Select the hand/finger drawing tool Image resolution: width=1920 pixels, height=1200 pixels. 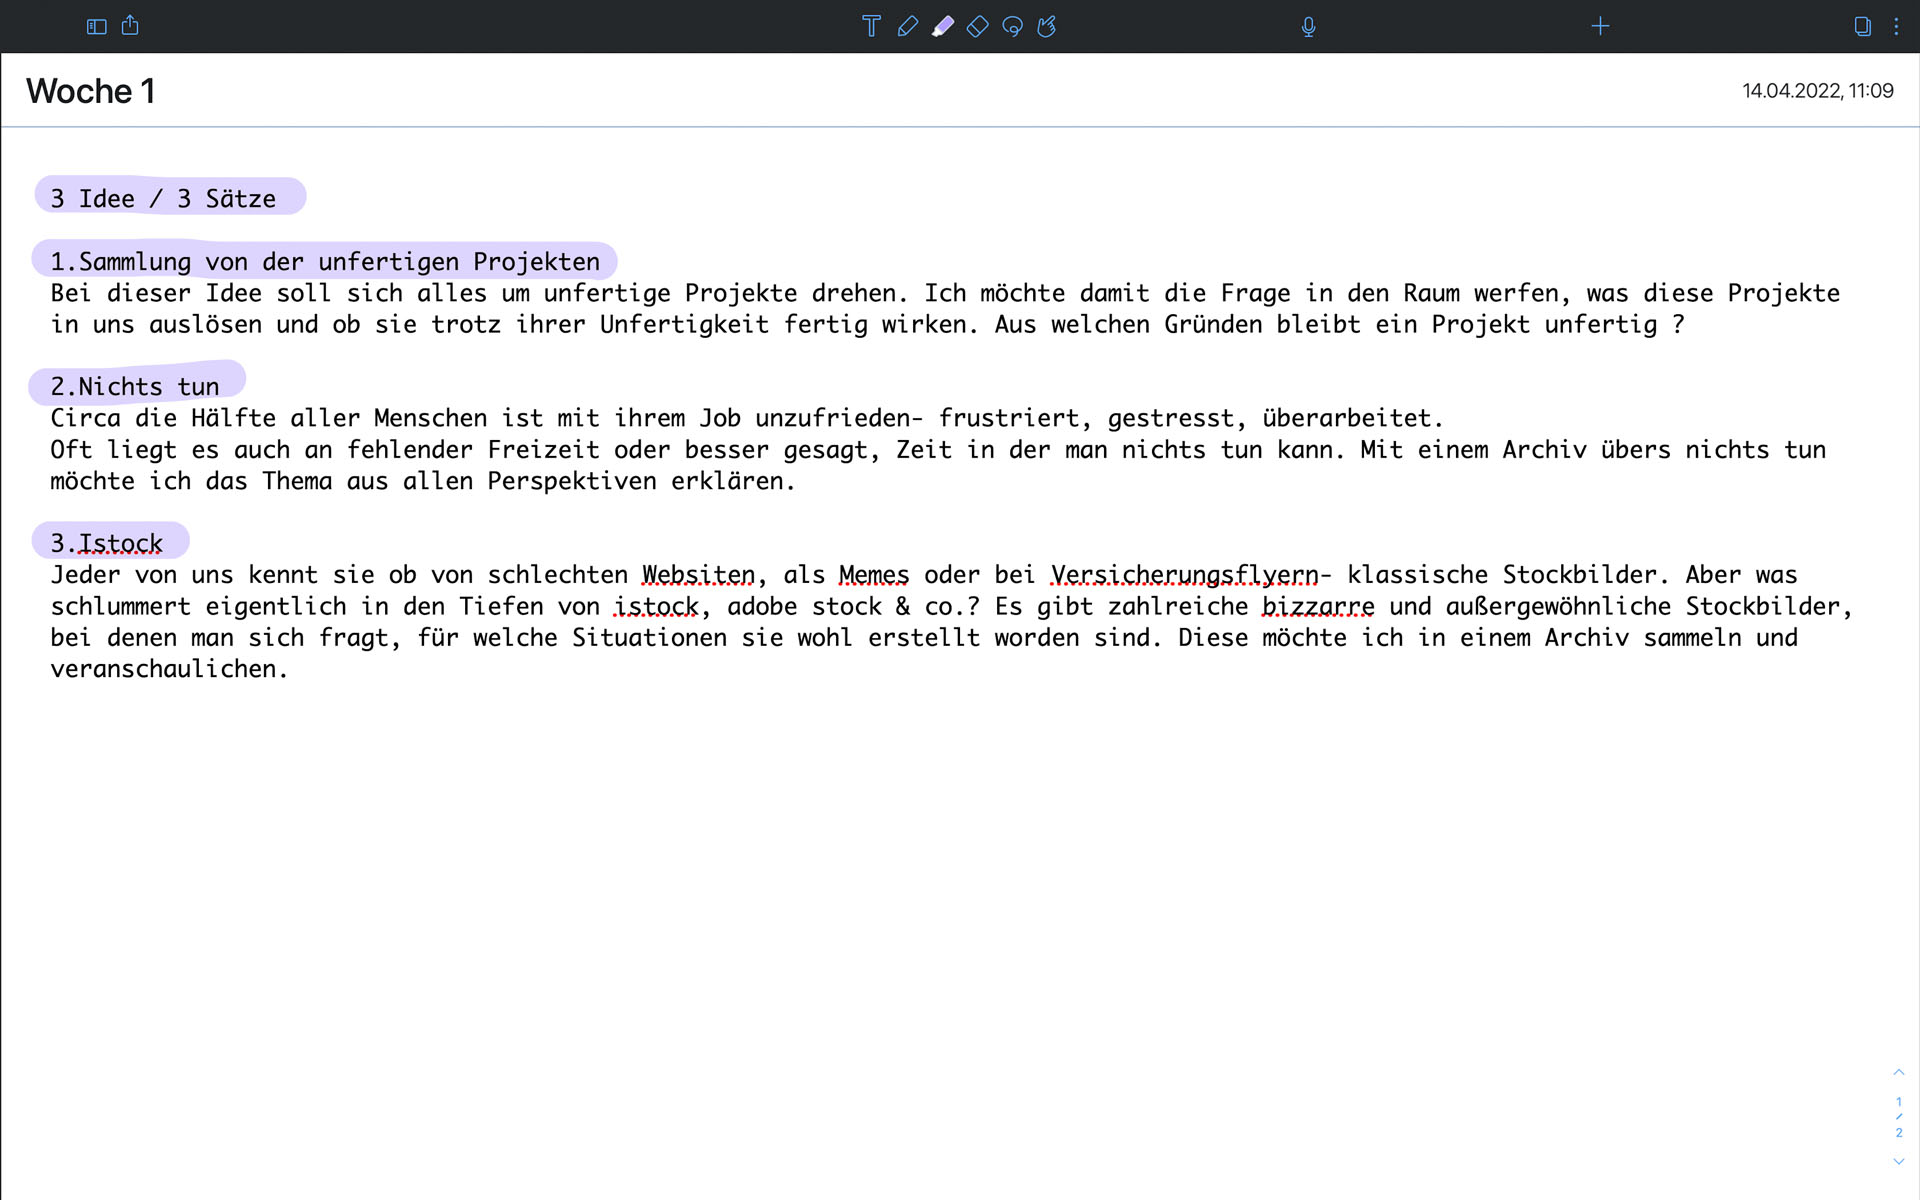coord(1047,26)
